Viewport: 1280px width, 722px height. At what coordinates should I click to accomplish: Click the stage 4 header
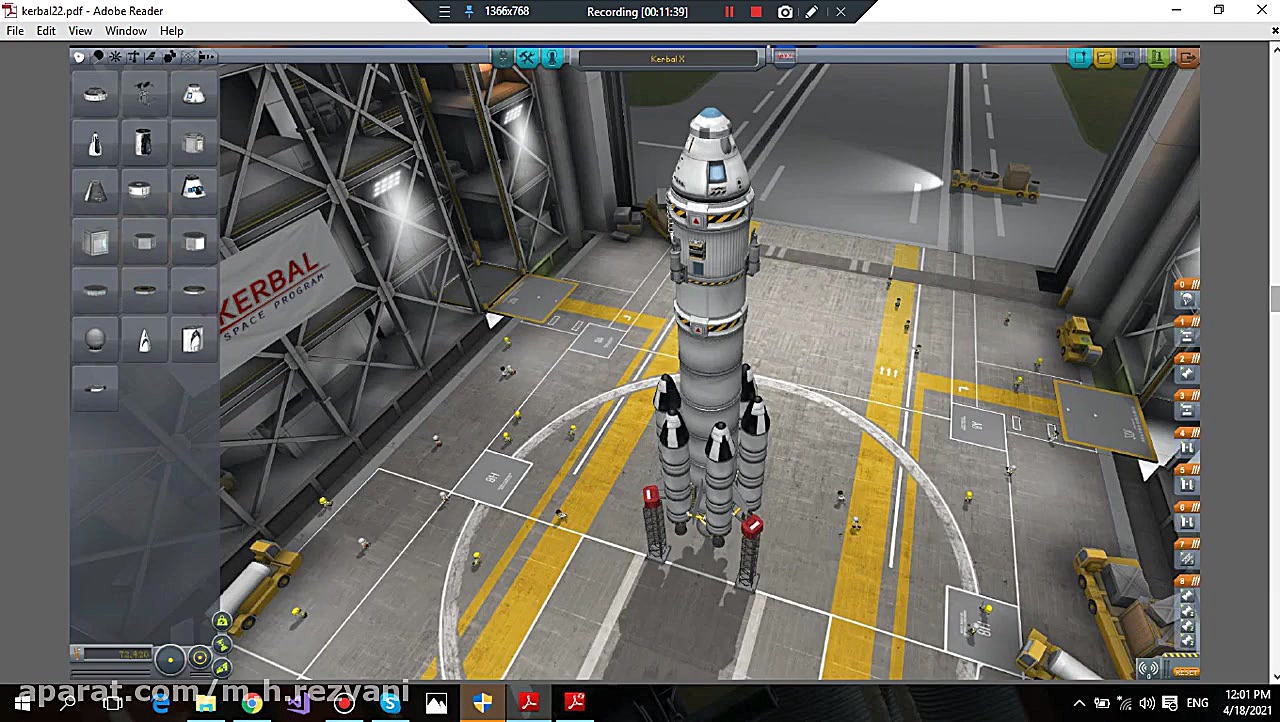1187,432
